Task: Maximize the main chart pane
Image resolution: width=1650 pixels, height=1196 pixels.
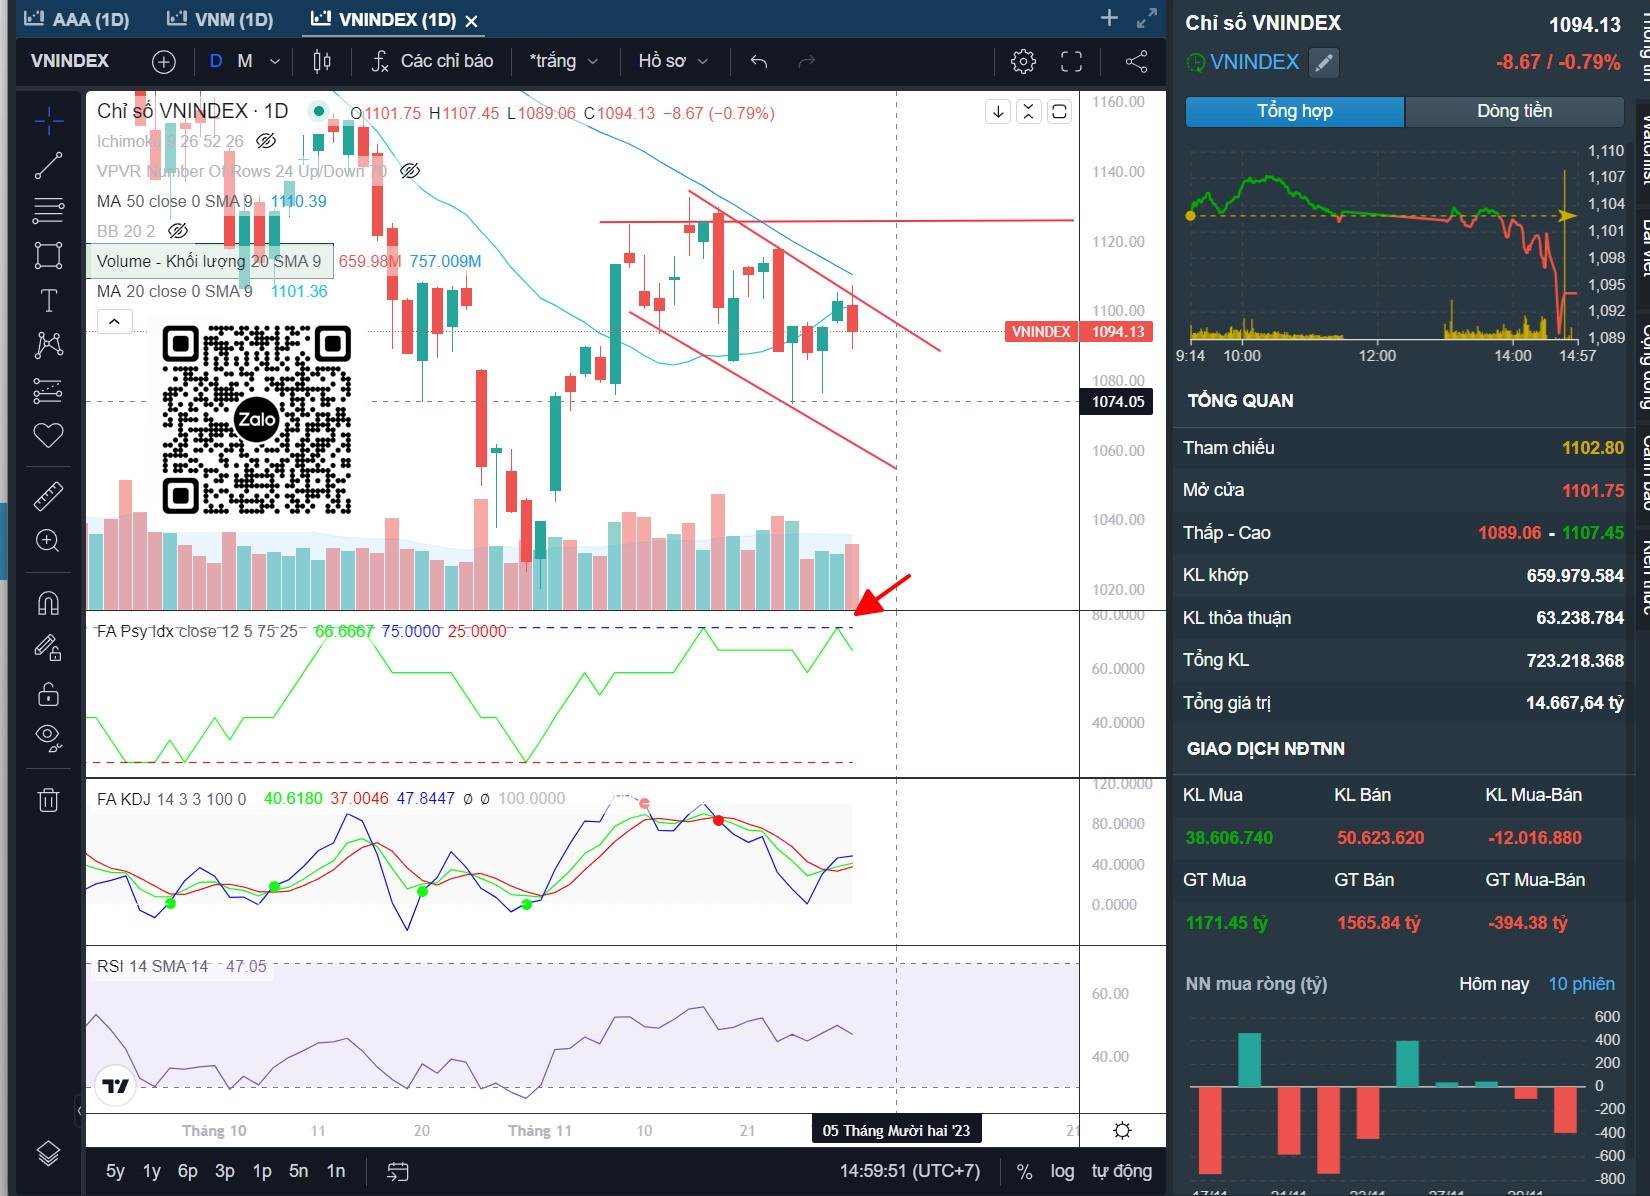Action: click(1059, 112)
